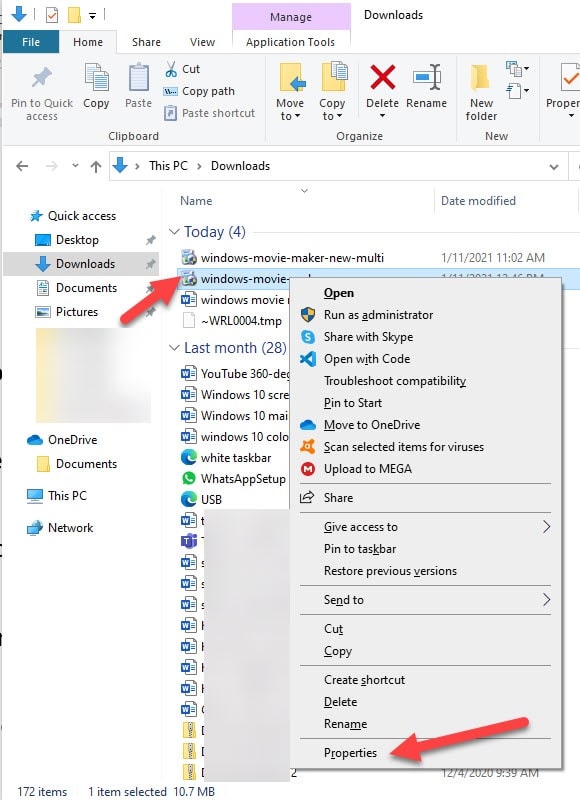Open the Easy access dropdown icon
Image resolution: width=580 pixels, height=800 pixels.
pyautogui.click(x=517, y=91)
